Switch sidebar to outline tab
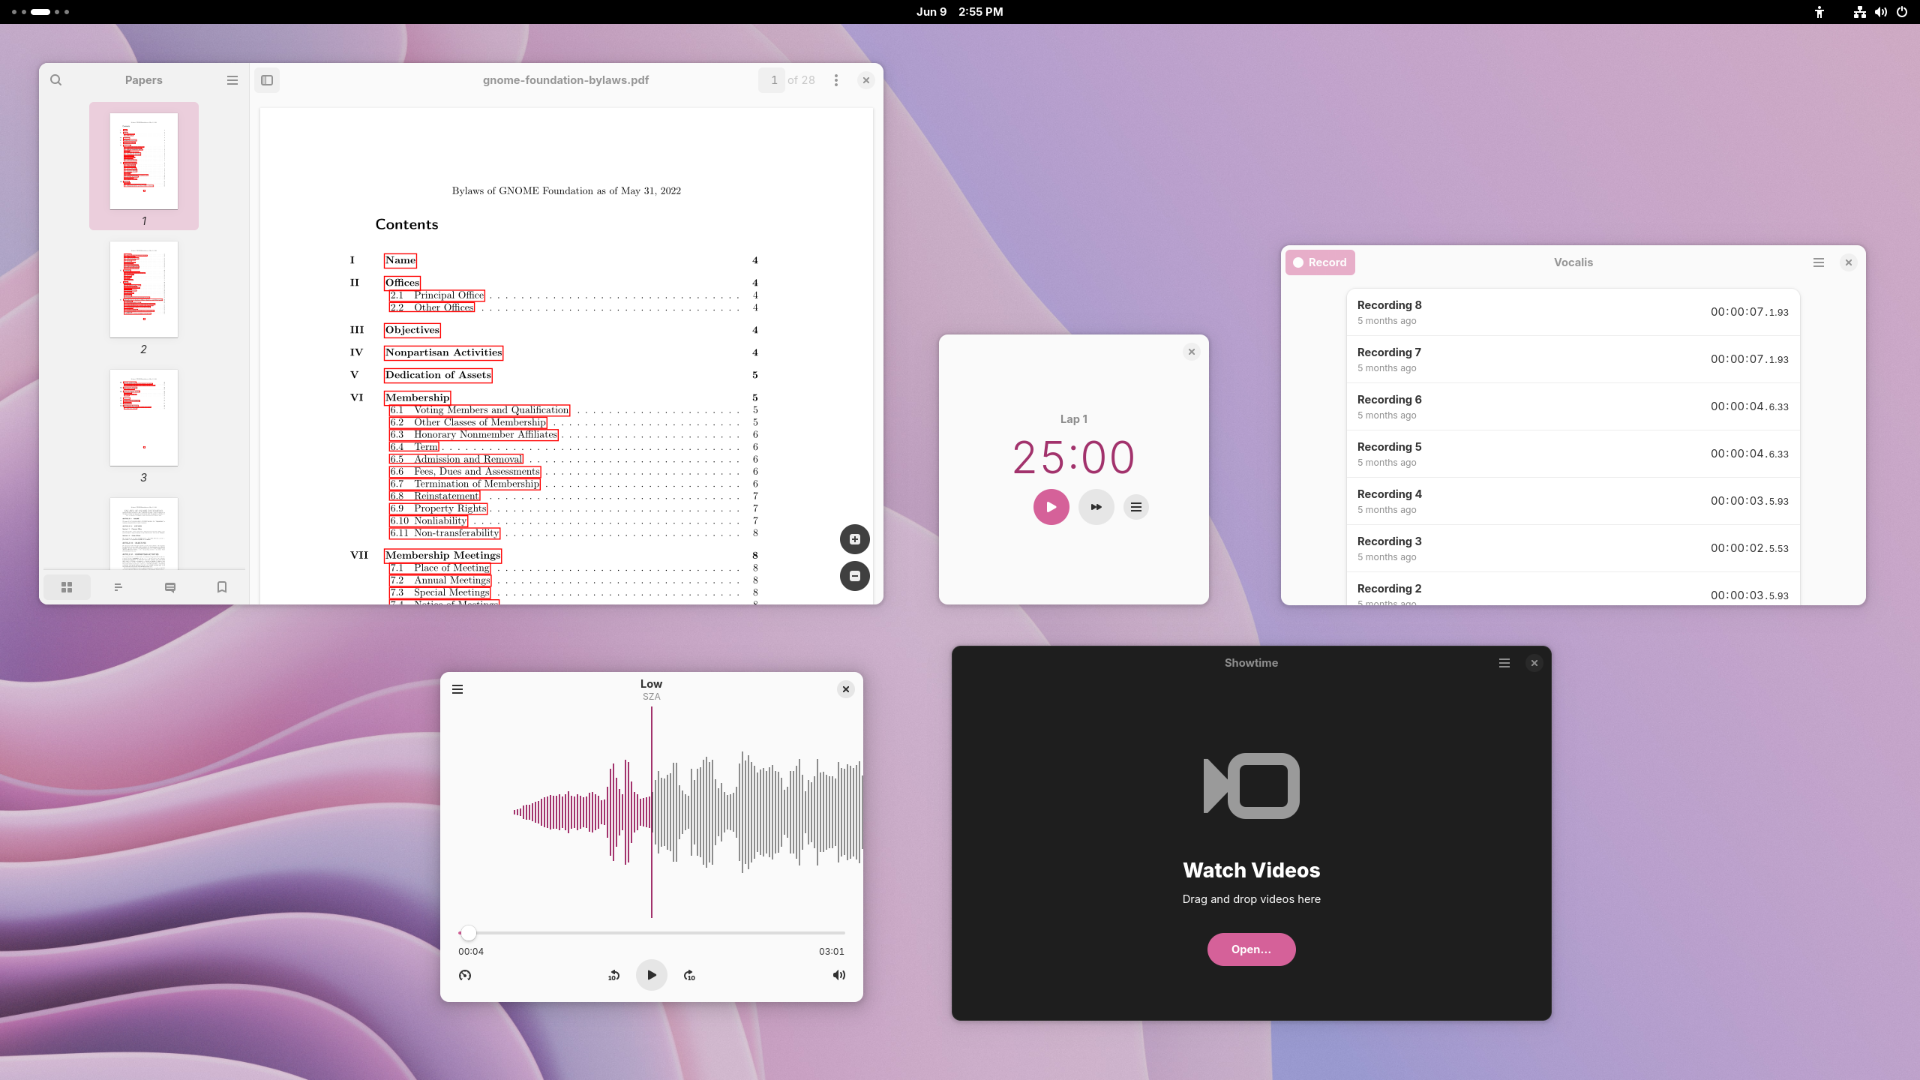The image size is (1920, 1080). (118, 587)
